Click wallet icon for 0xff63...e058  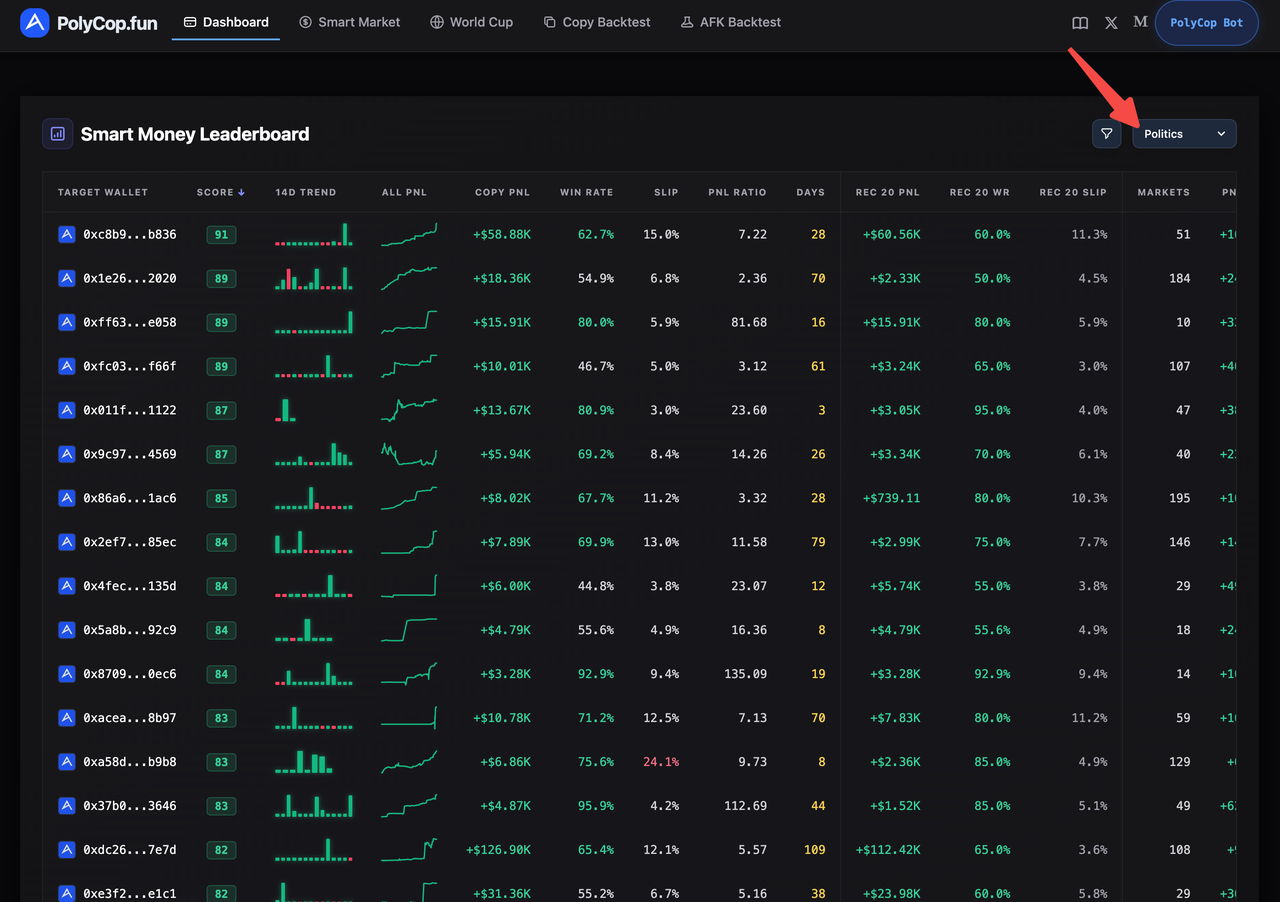[x=67, y=322]
